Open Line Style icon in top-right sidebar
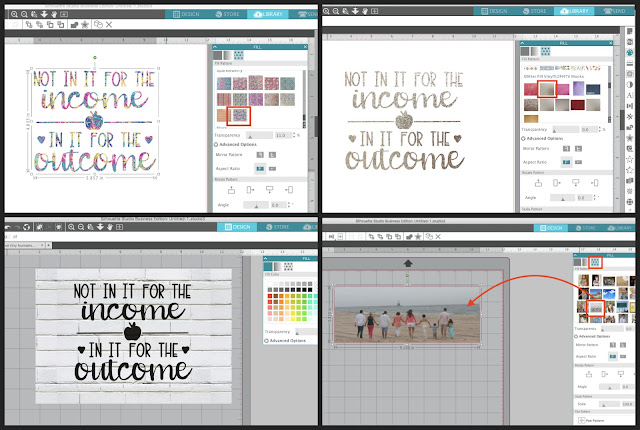Screen dimensions: 640x430 630,63
